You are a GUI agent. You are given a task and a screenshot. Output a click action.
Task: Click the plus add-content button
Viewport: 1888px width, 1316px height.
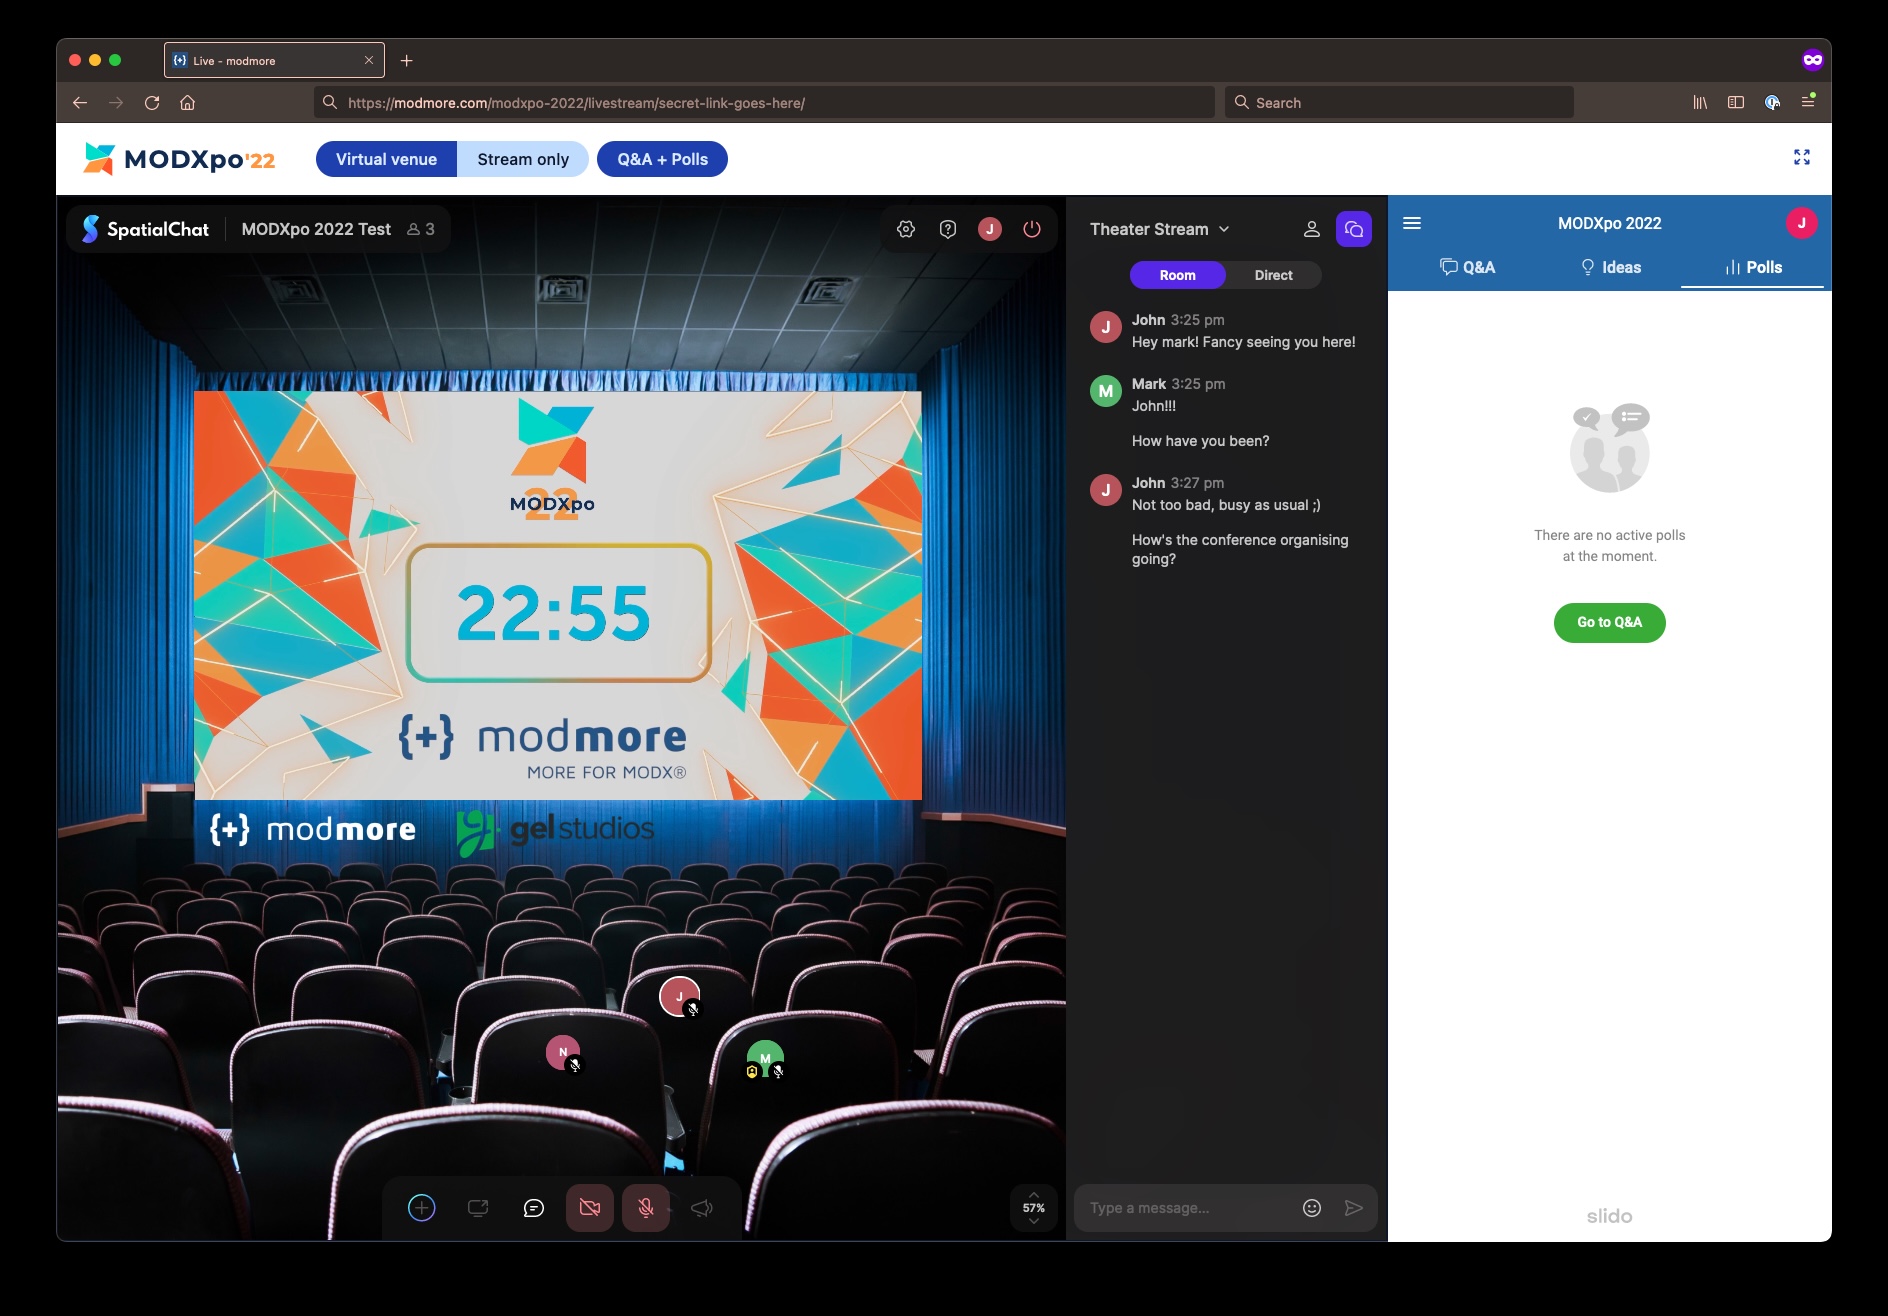point(422,1208)
